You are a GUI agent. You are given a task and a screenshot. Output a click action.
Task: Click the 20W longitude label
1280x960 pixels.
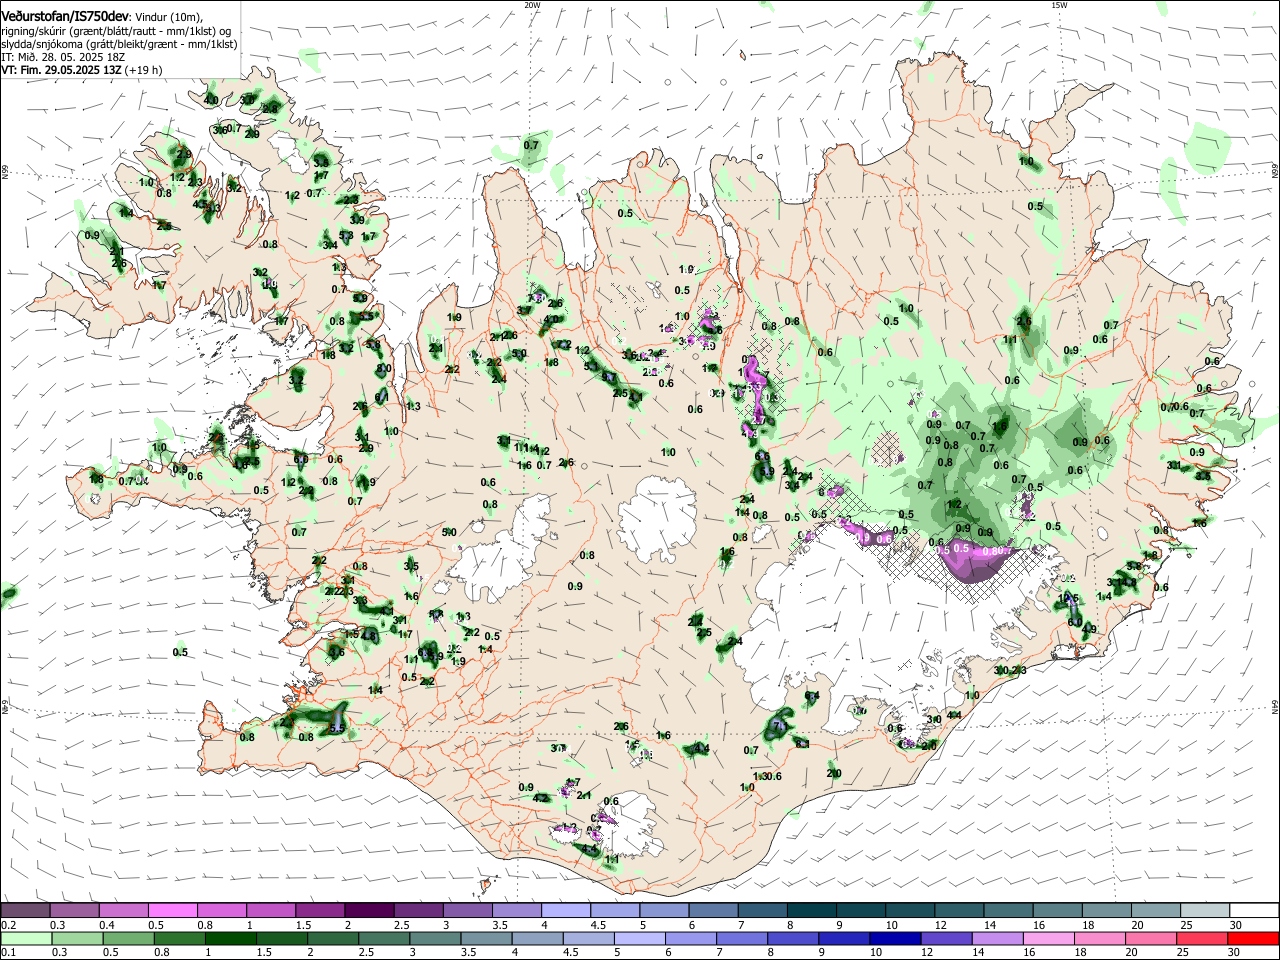point(532,5)
